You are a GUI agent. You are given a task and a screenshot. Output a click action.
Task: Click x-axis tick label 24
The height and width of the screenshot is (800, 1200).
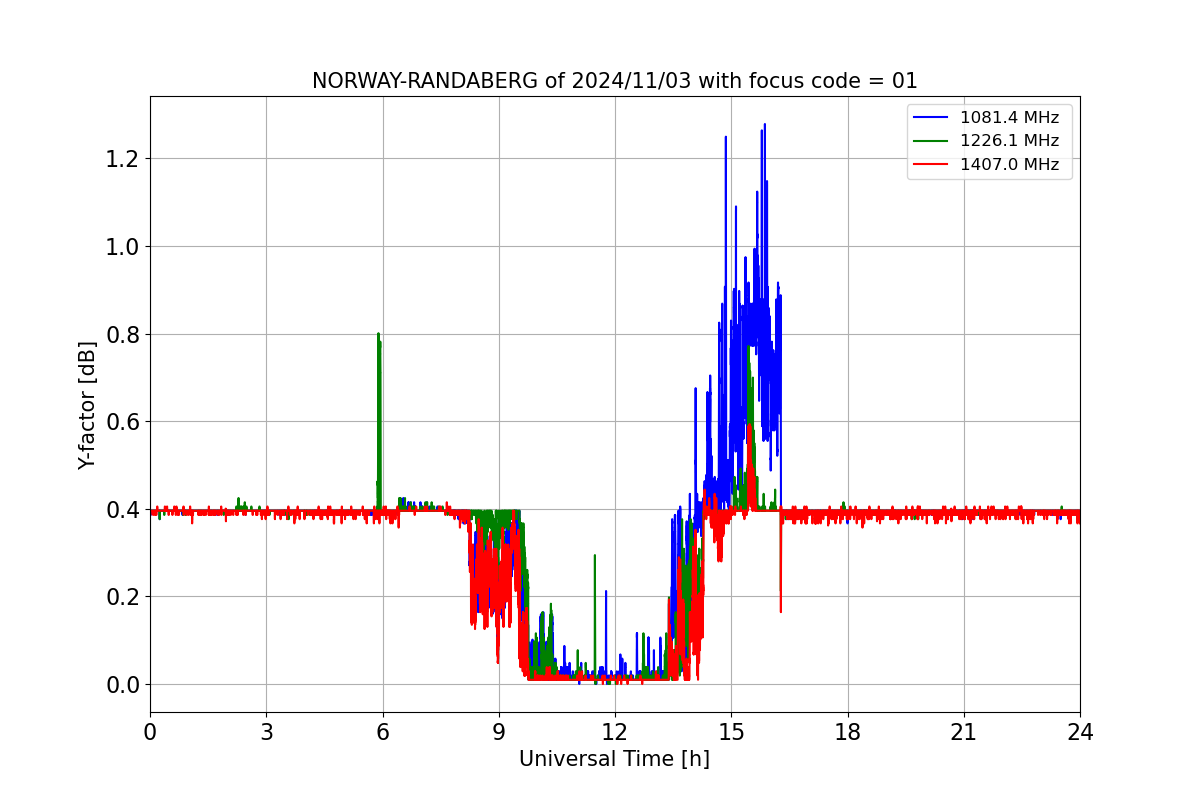pyautogui.click(x=1080, y=732)
